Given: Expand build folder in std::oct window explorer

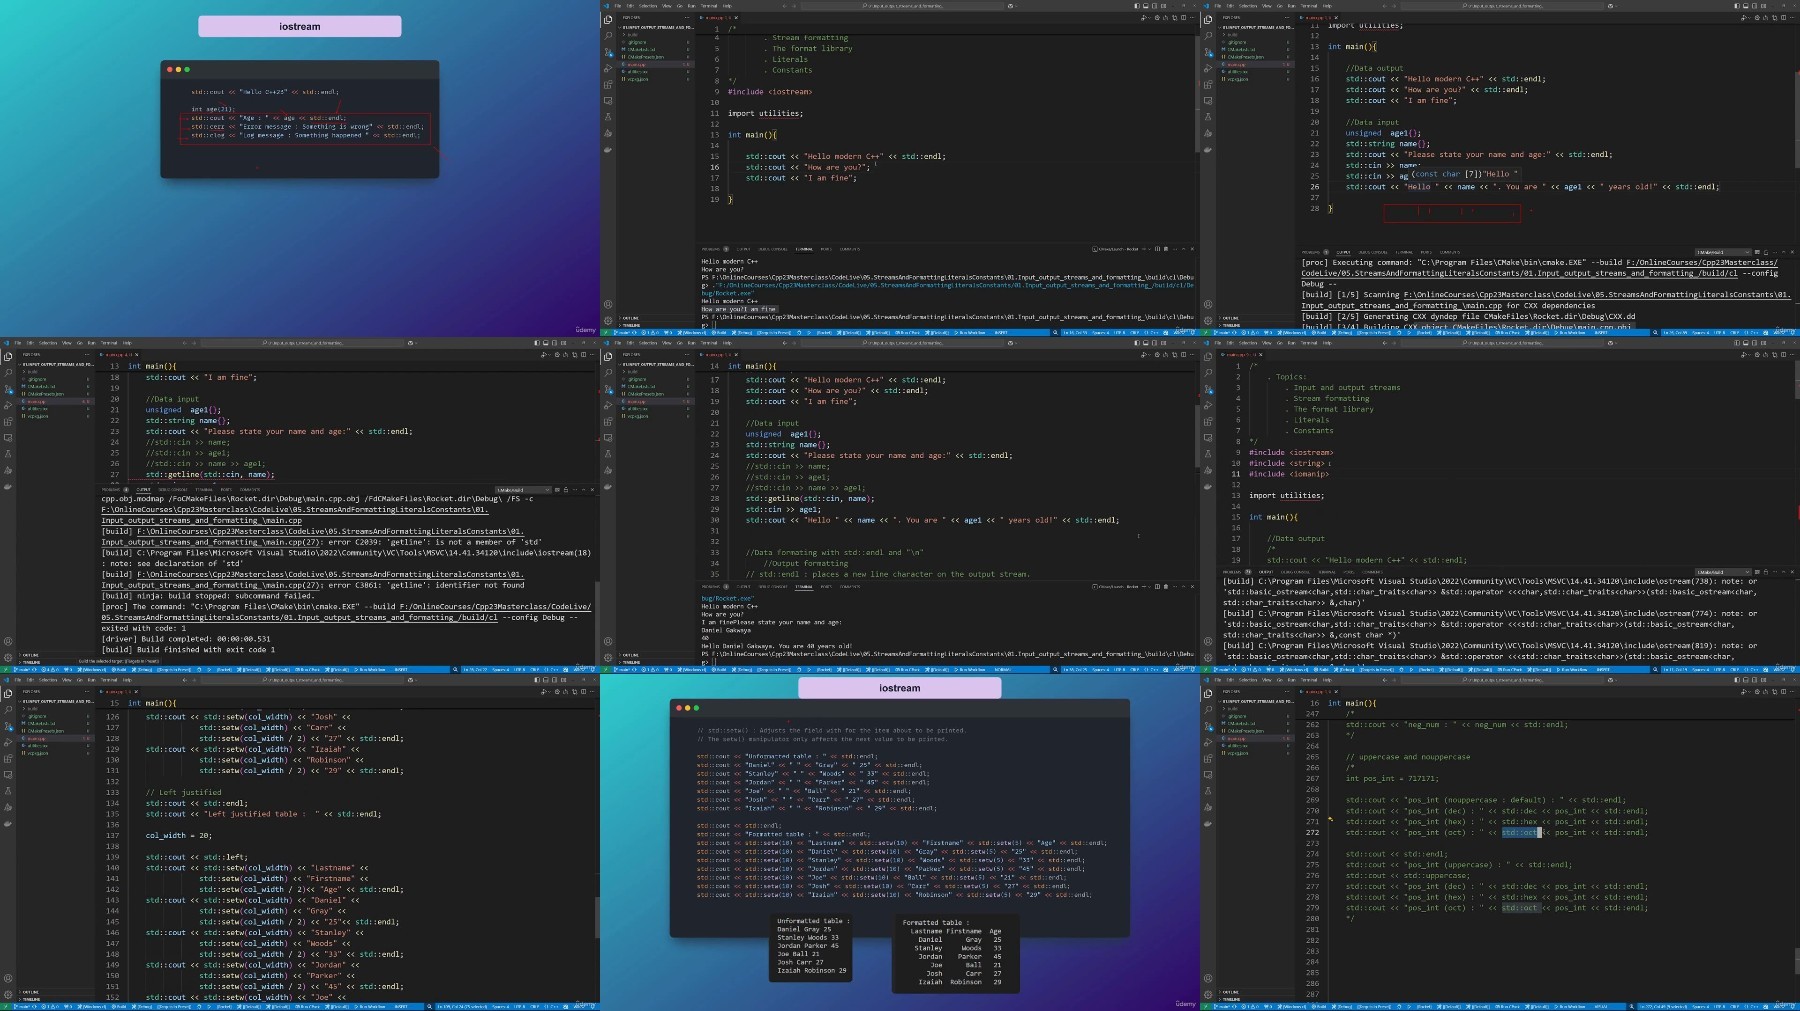Looking at the screenshot, I should pos(1232,708).
